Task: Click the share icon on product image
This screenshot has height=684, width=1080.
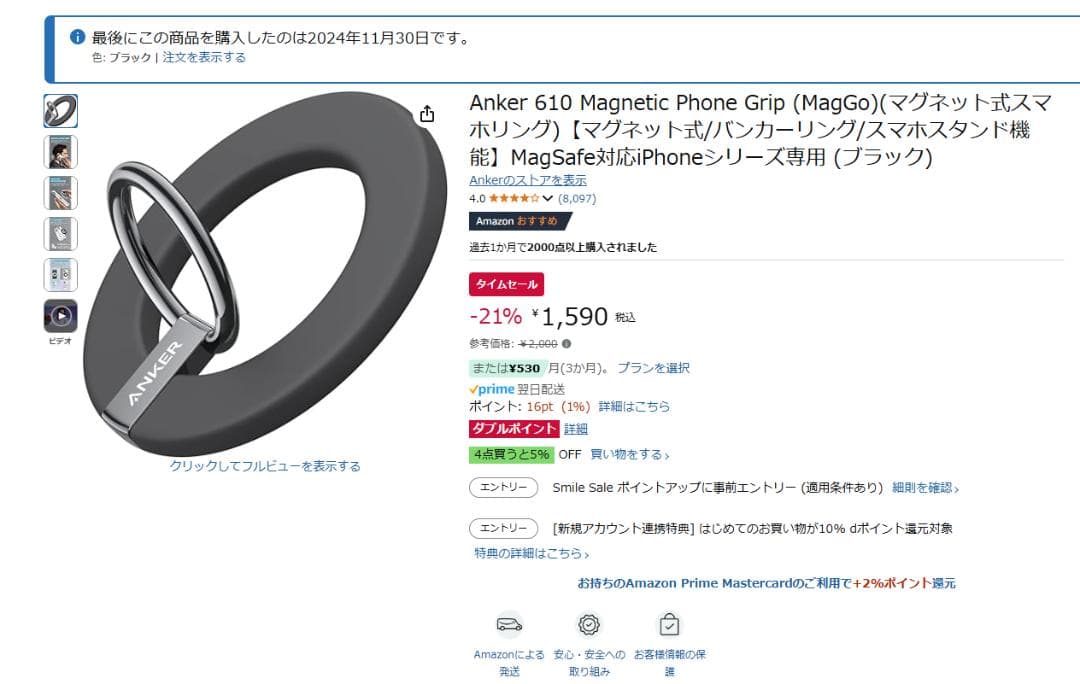Action: 427,114
